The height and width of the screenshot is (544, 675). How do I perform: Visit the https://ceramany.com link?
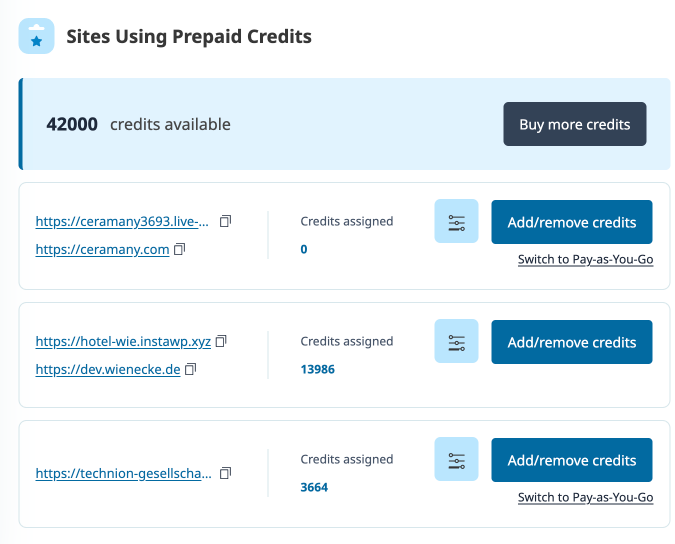pyautogui.click(x=102, y=249)
